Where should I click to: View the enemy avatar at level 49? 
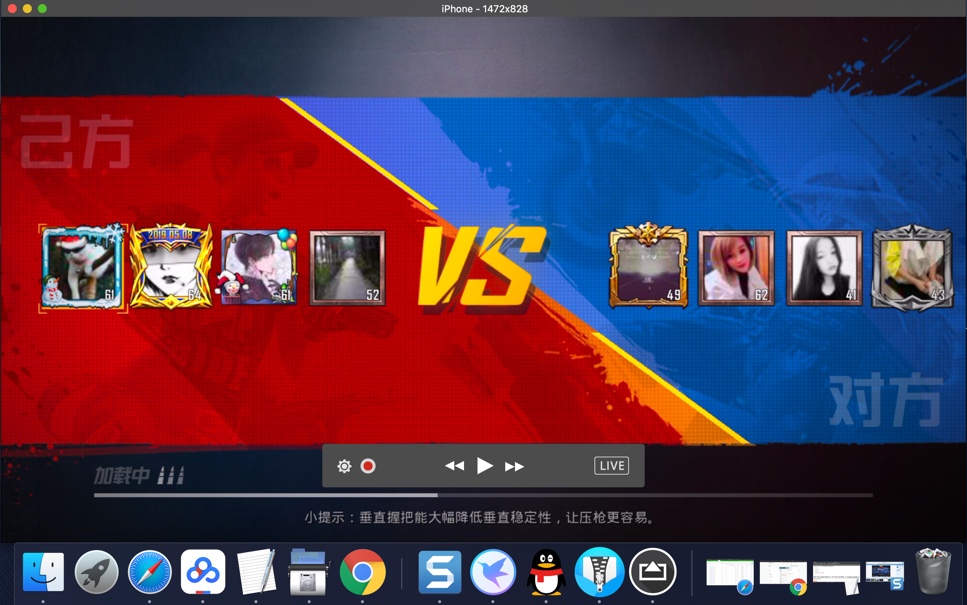tap(647, 267)
